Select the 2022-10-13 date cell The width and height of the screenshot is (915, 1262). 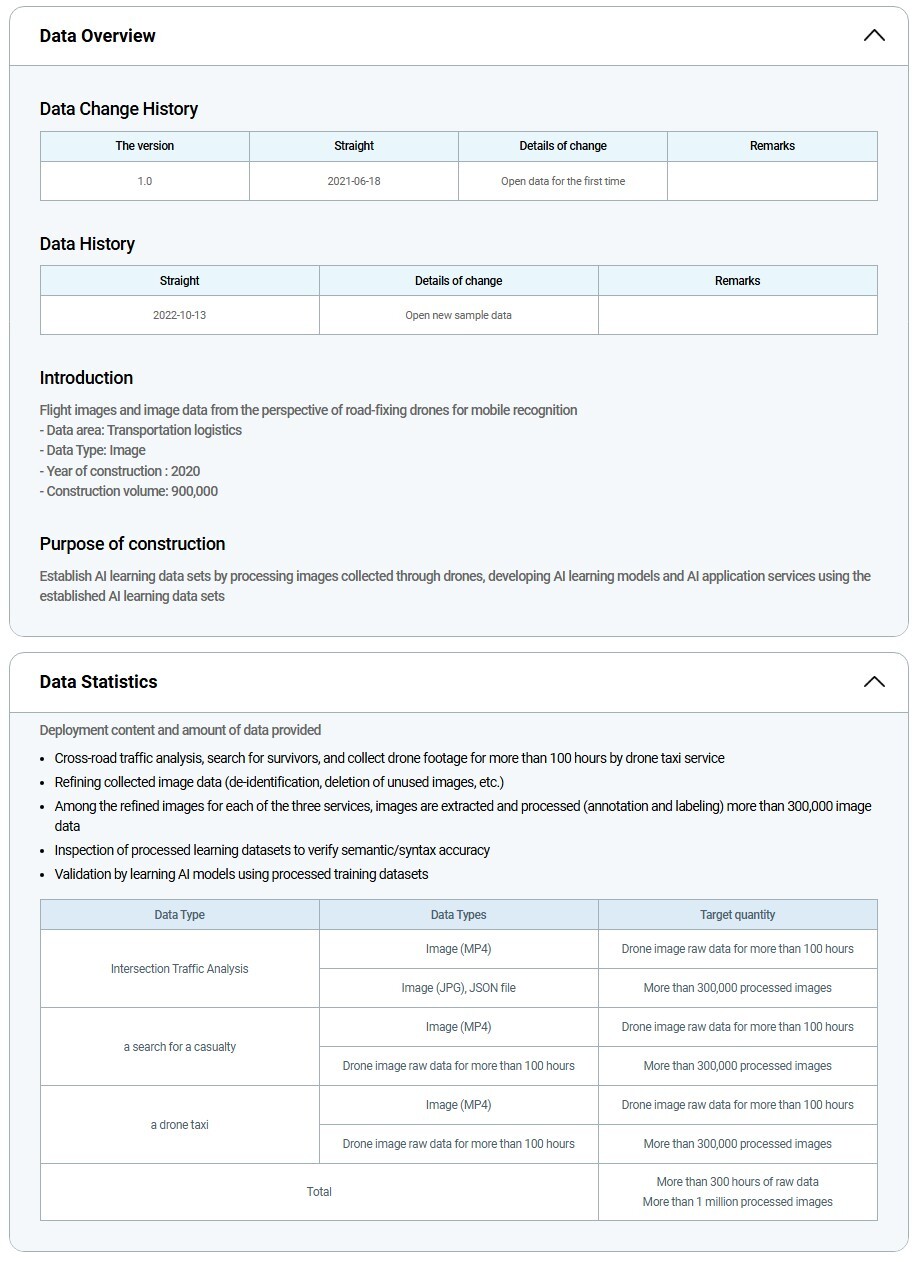coord(180,315)
